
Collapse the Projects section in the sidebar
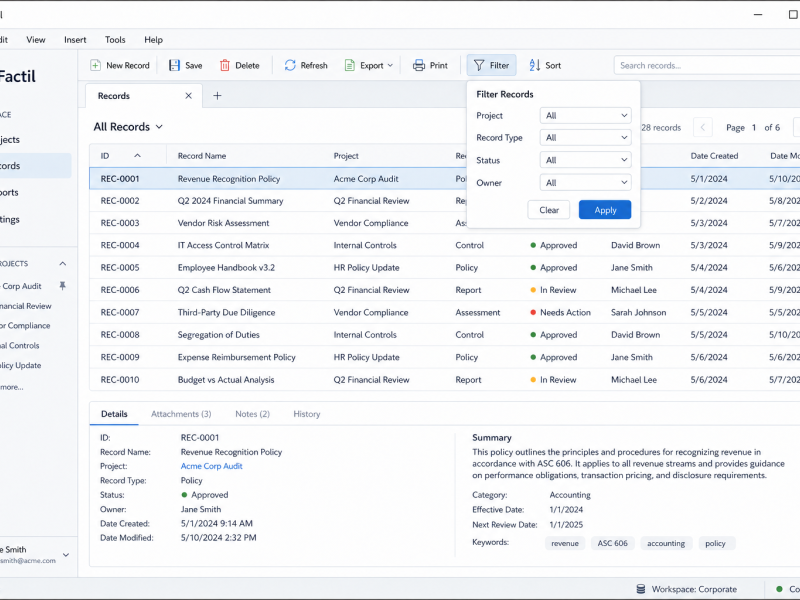click(63, 264)
